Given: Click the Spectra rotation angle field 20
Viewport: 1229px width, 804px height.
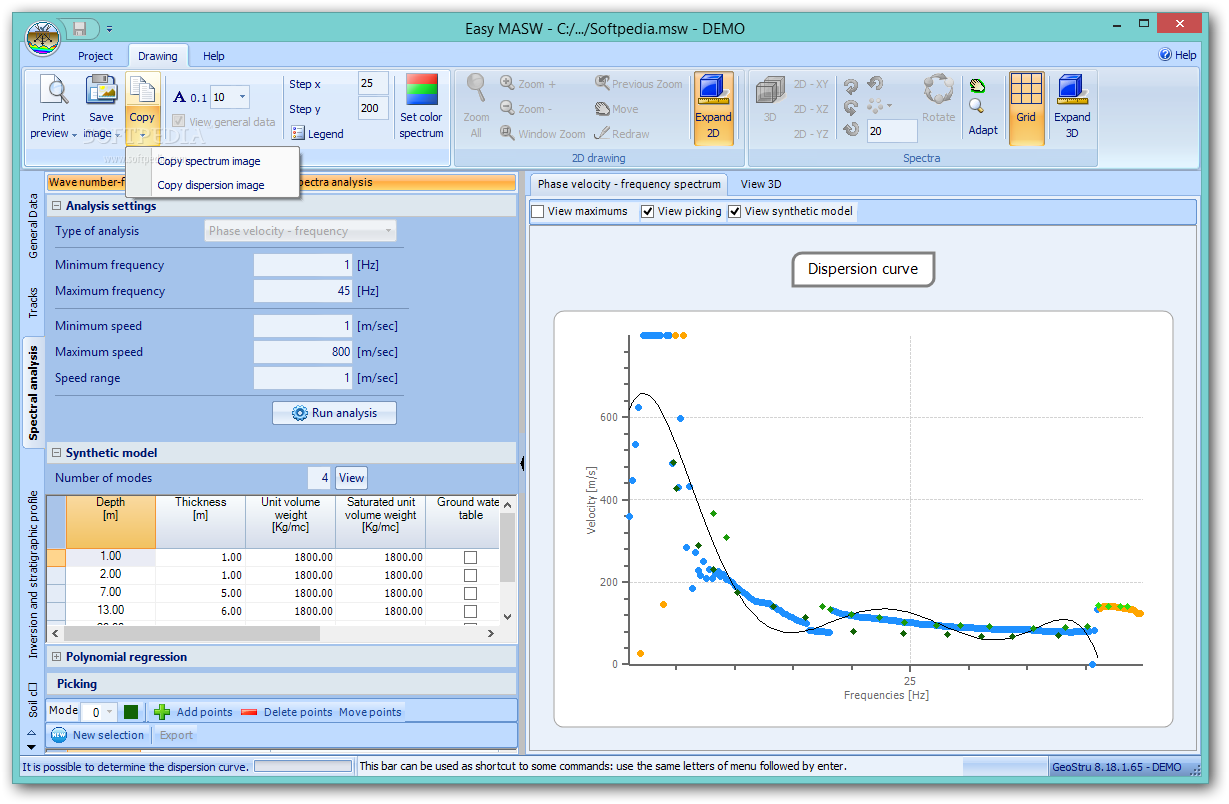Looking at the screenshot, I should [892, 131].
